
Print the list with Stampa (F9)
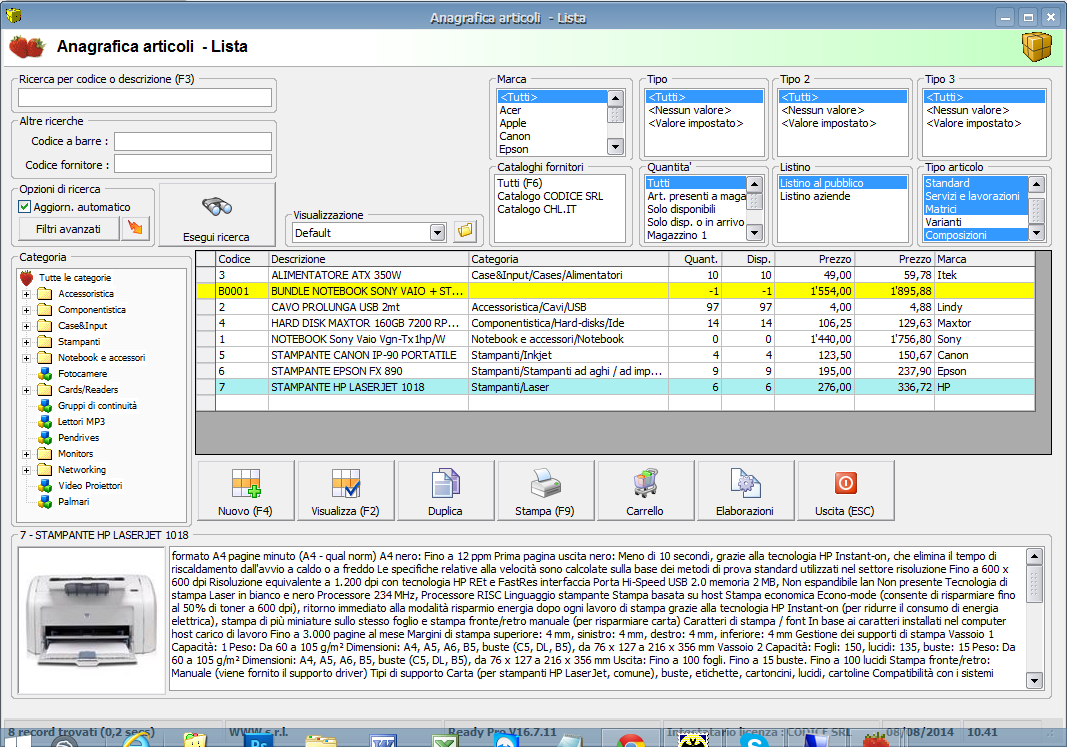[545, 491]
